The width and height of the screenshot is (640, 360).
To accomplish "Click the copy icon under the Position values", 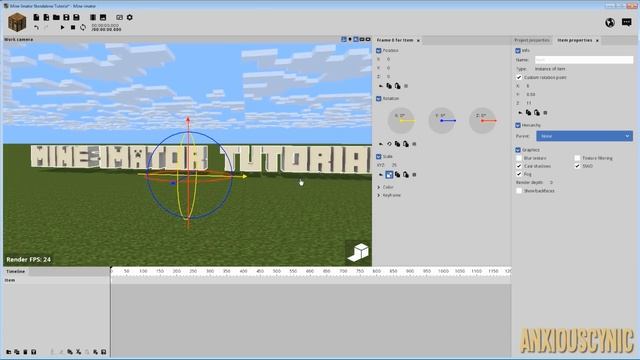I will tap(389, 86).
